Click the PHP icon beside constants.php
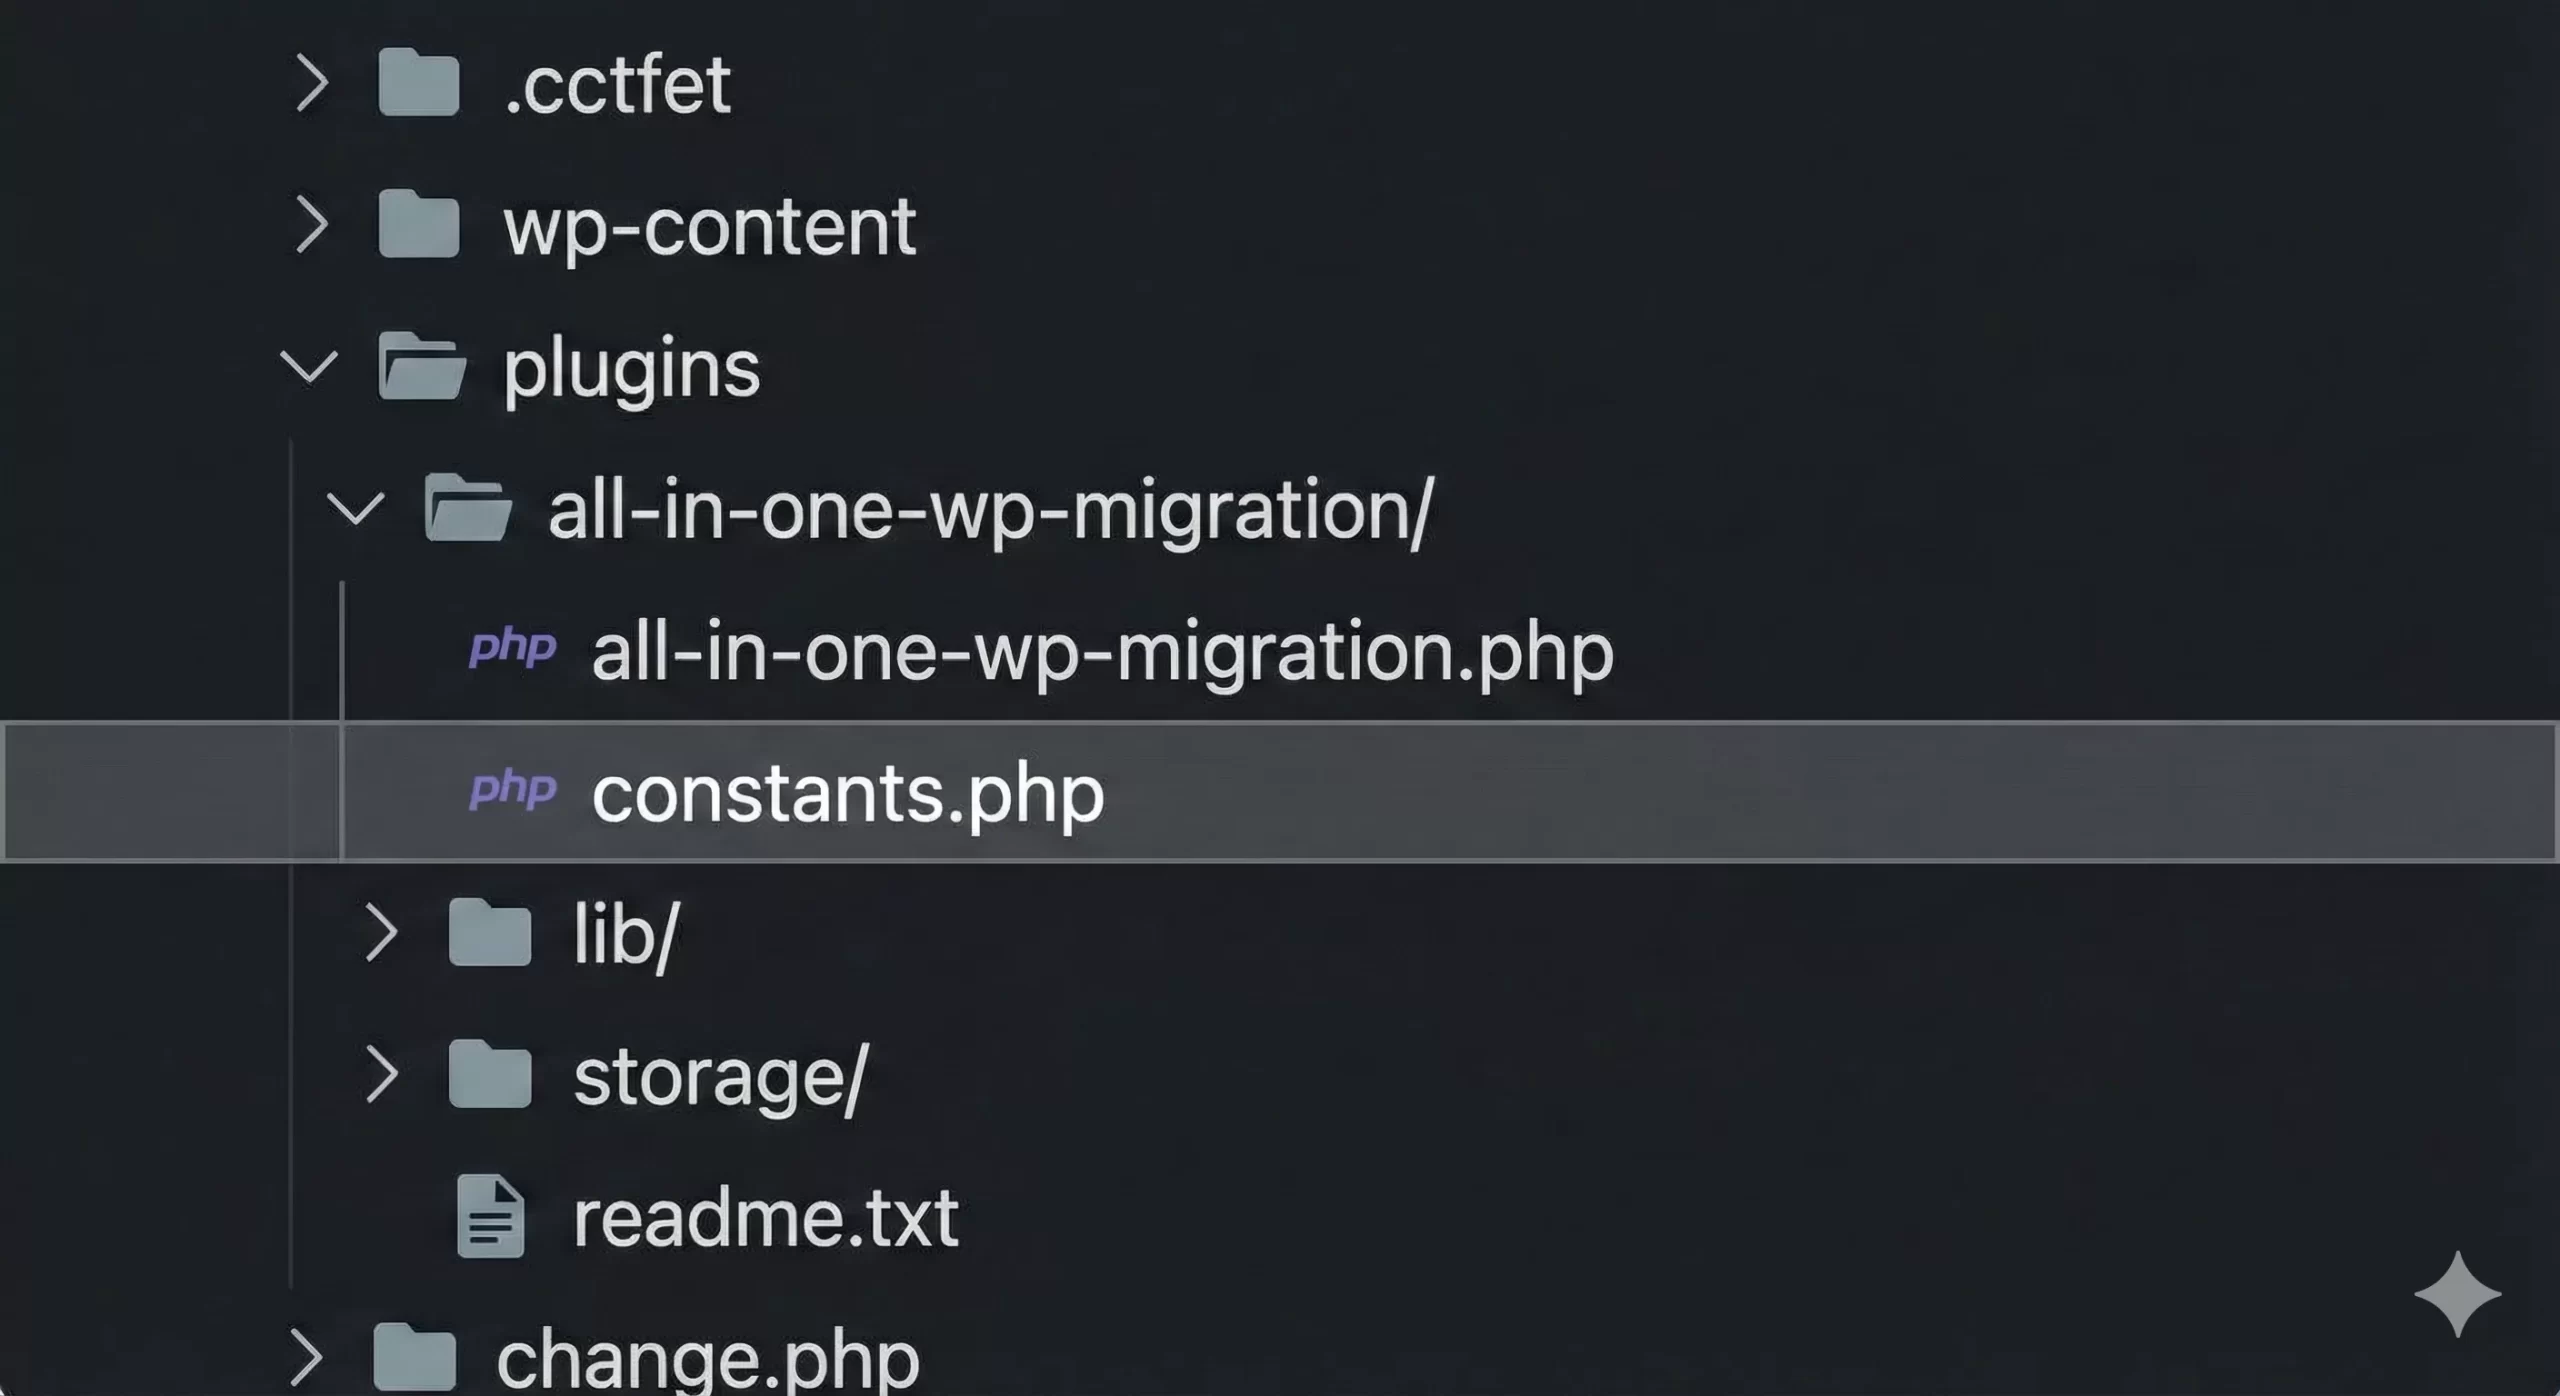The height and width of the screenshot is (1396, 2560). (512, 790)
